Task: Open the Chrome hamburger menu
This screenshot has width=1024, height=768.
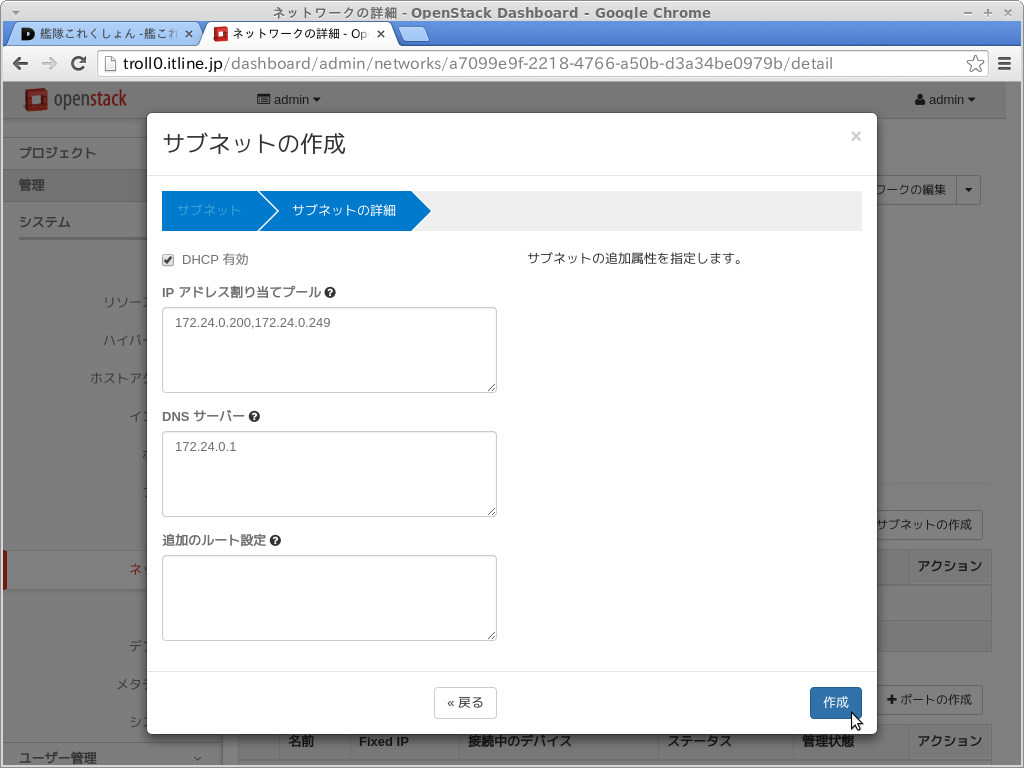Action: click(1006, 64)
